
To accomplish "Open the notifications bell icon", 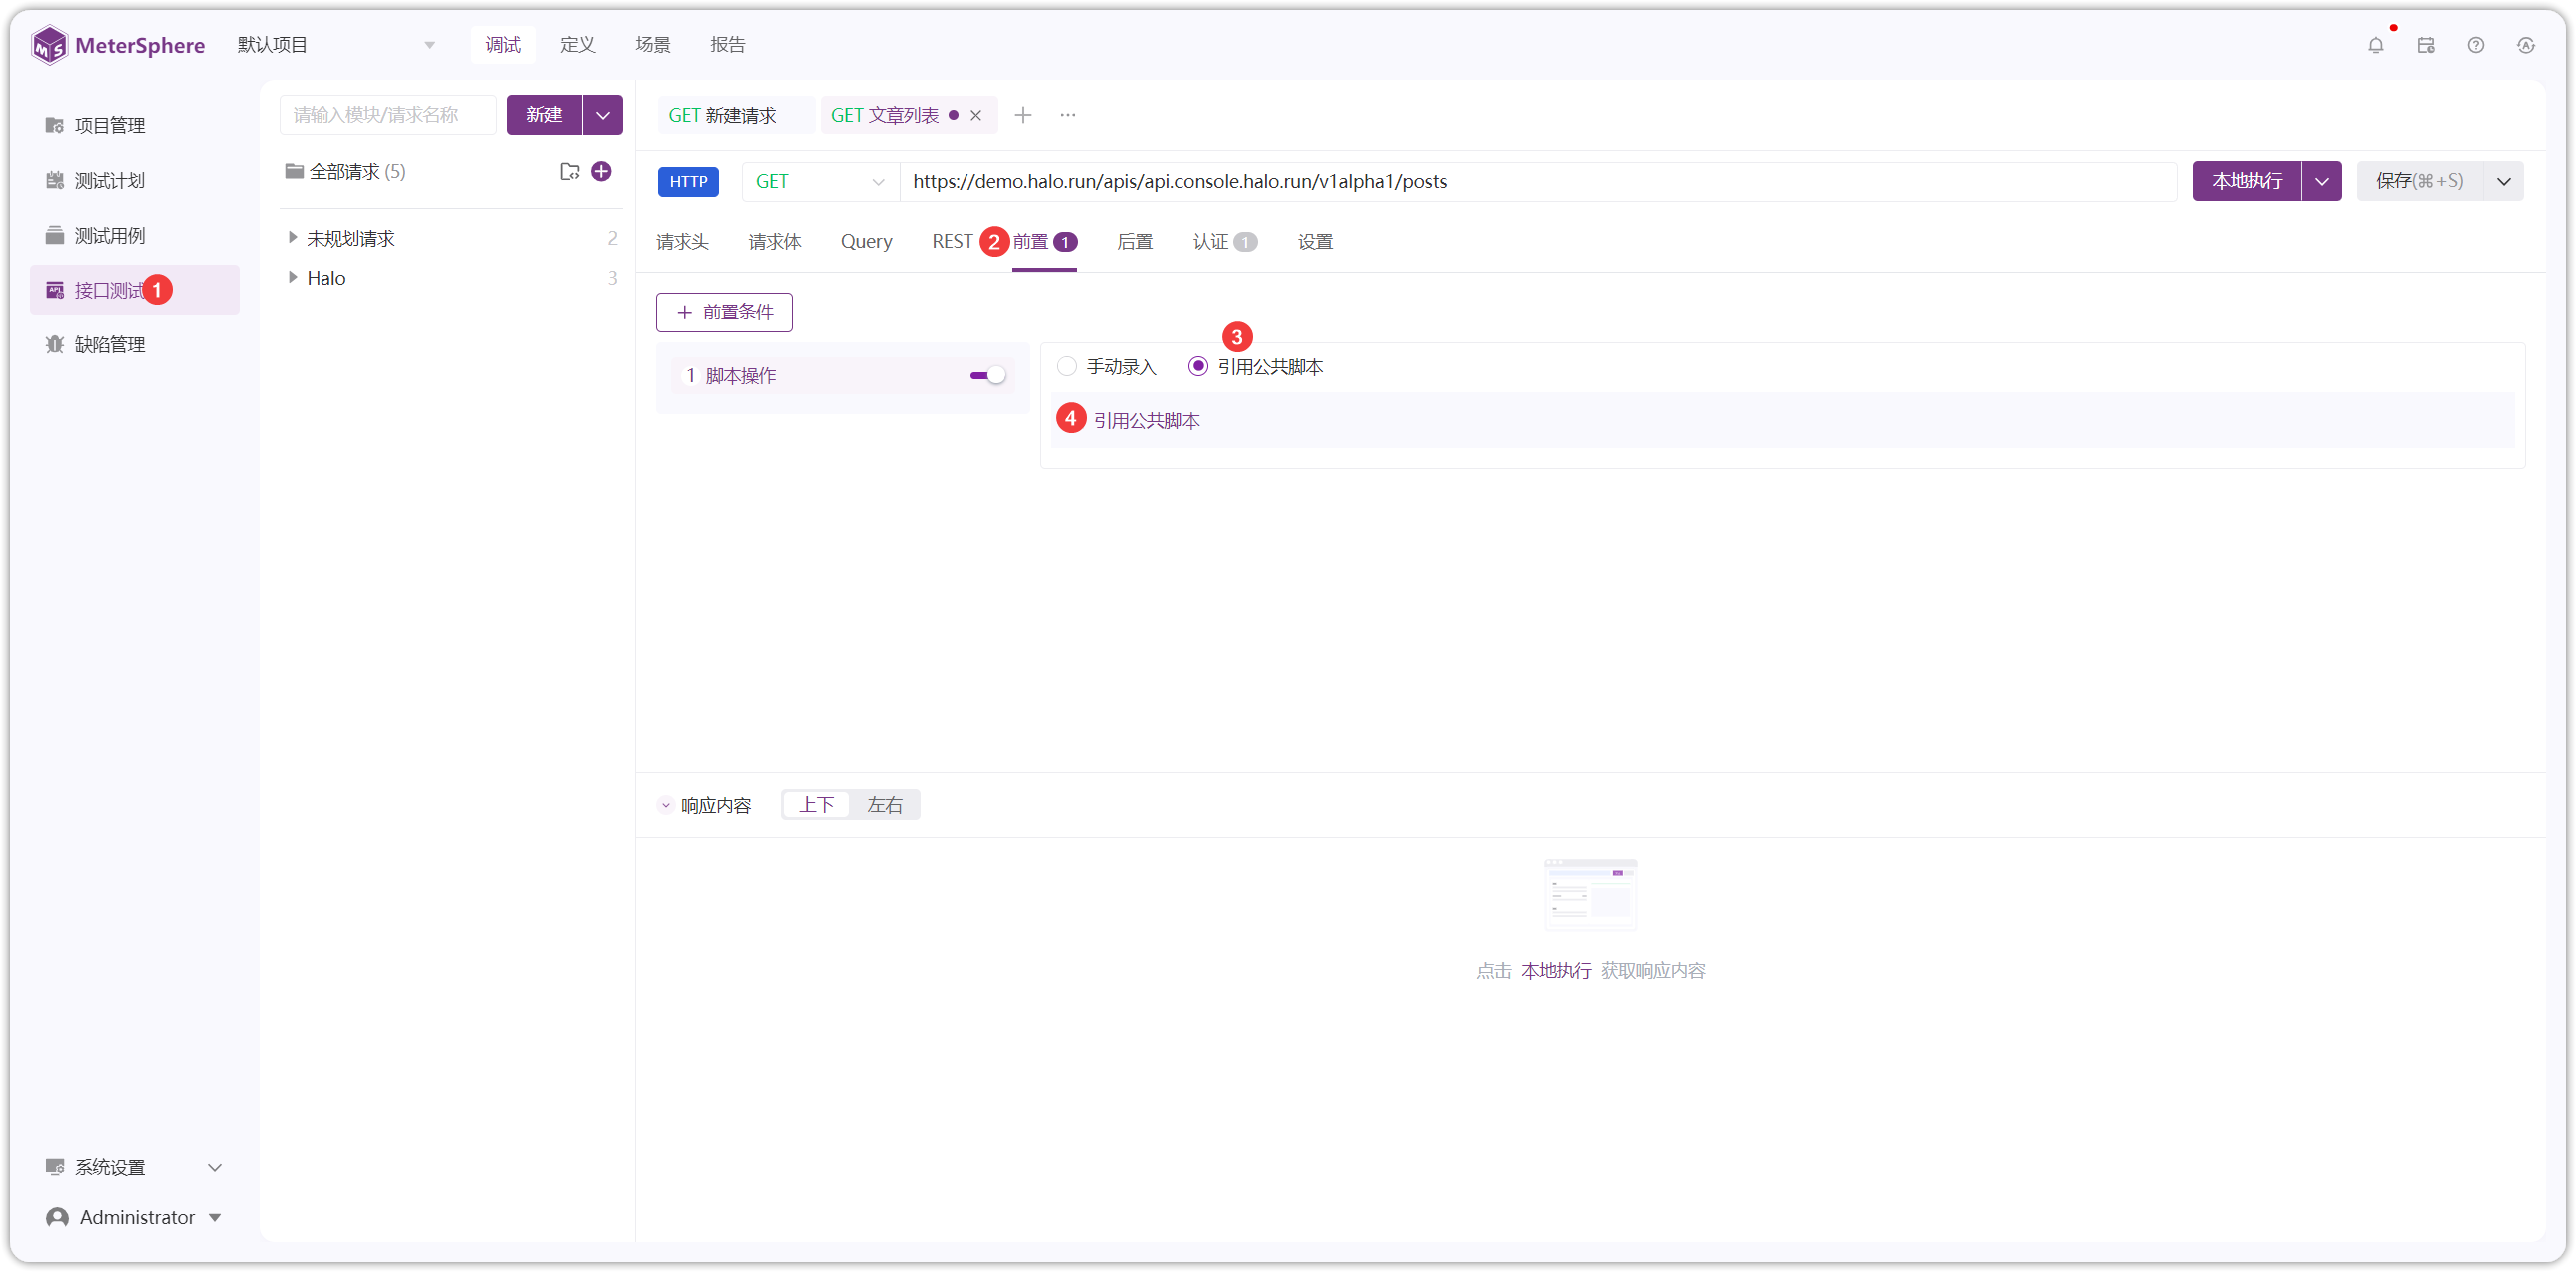I will tap(2376, 45).
